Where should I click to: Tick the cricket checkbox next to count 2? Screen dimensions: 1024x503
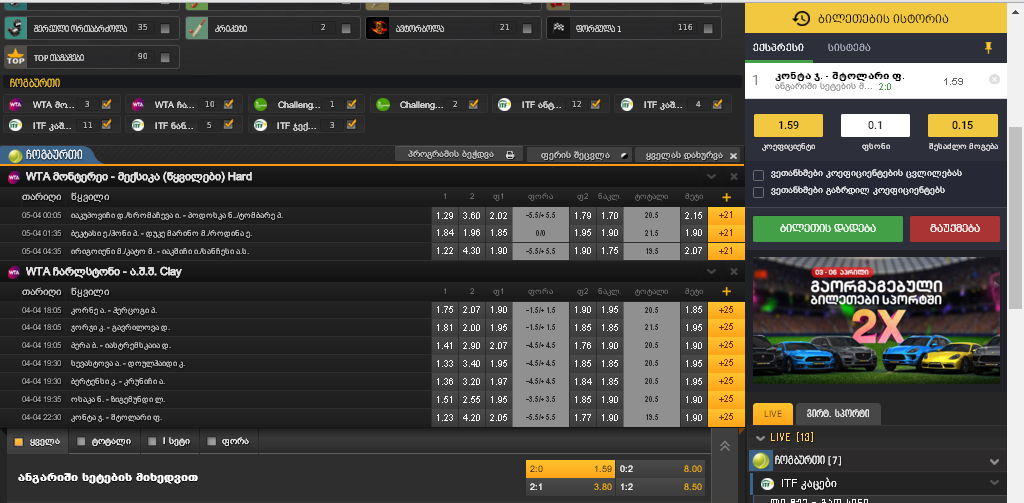click(x=346, y=28)
